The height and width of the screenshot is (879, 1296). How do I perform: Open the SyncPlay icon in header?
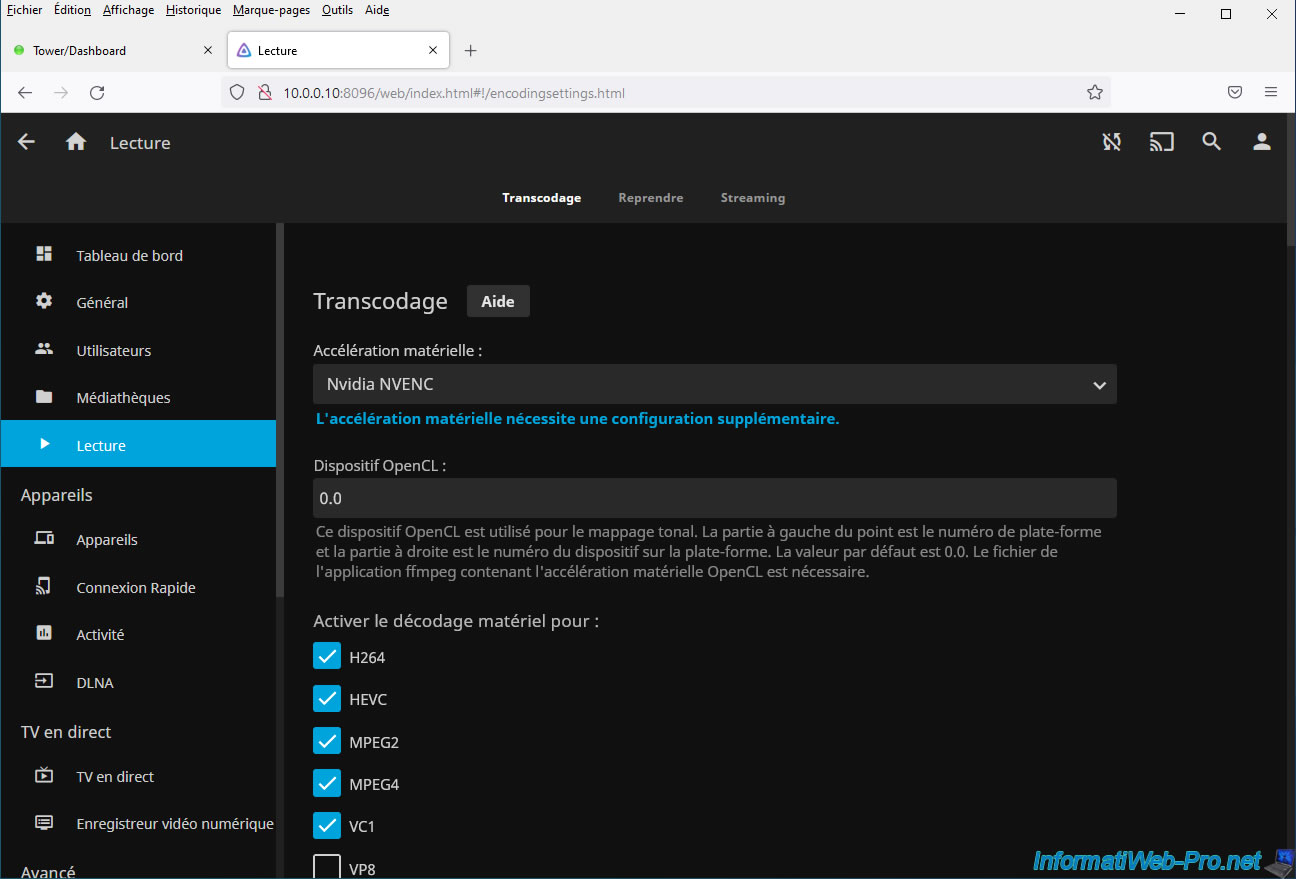tap(1111, 142)
